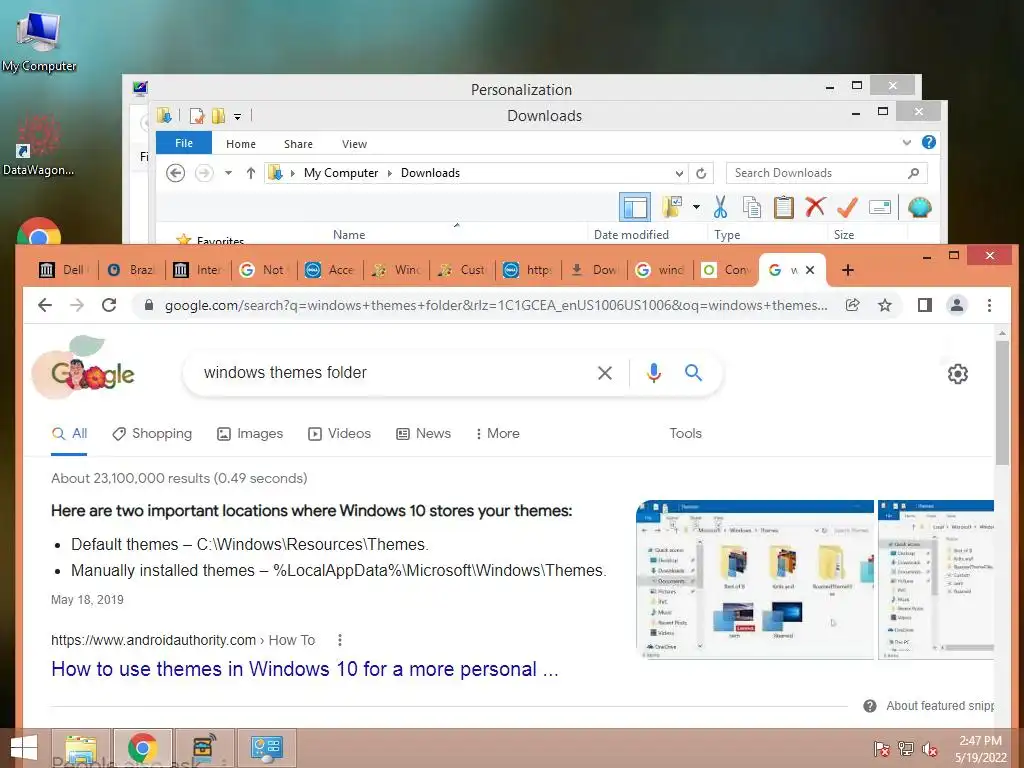Open the DataWagon desktop shortcut
The height and width of the screenshot is (768, 1024).
38,145
